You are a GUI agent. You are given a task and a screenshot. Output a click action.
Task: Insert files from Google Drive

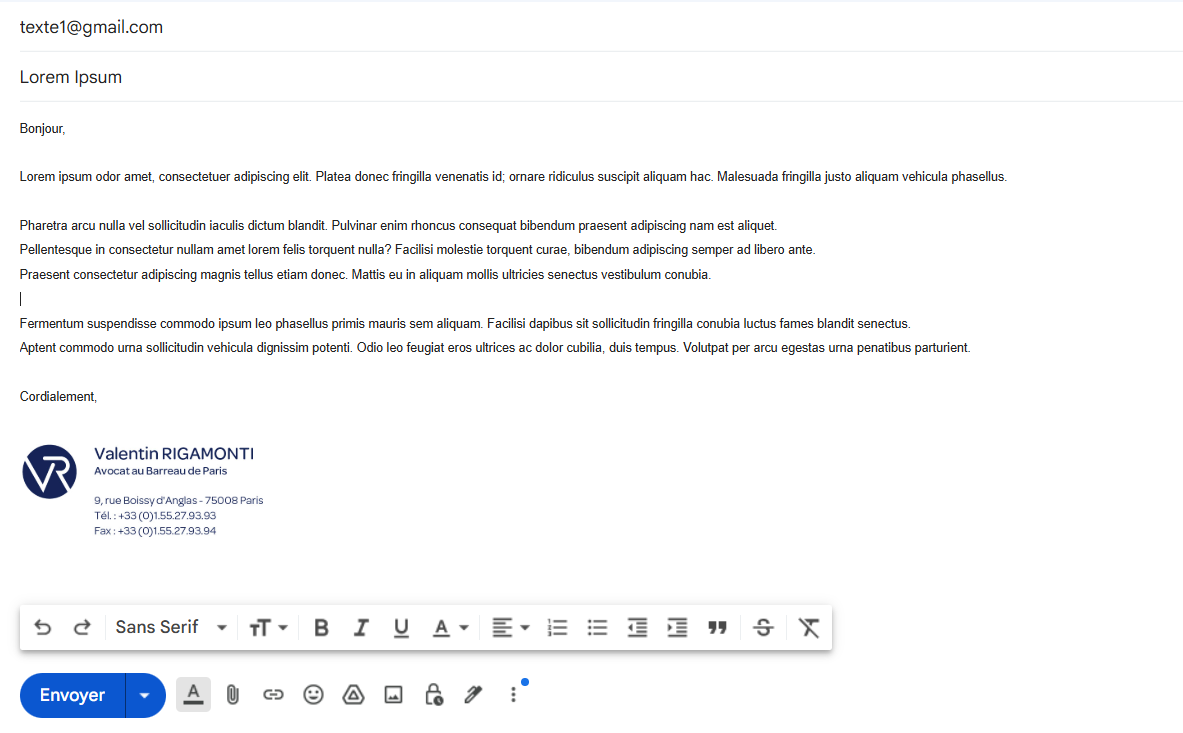pyautogui.click(x=353, y=695)
